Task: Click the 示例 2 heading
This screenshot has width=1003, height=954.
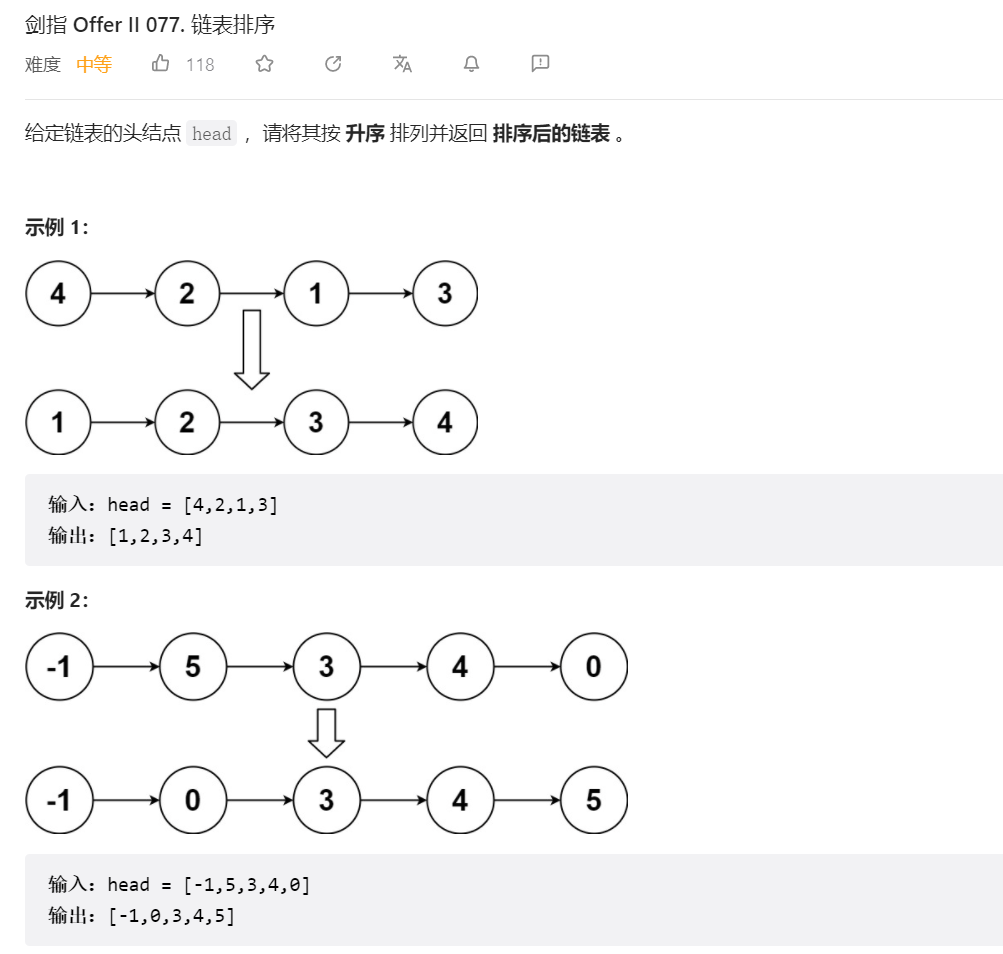Action: coord(57,600)
